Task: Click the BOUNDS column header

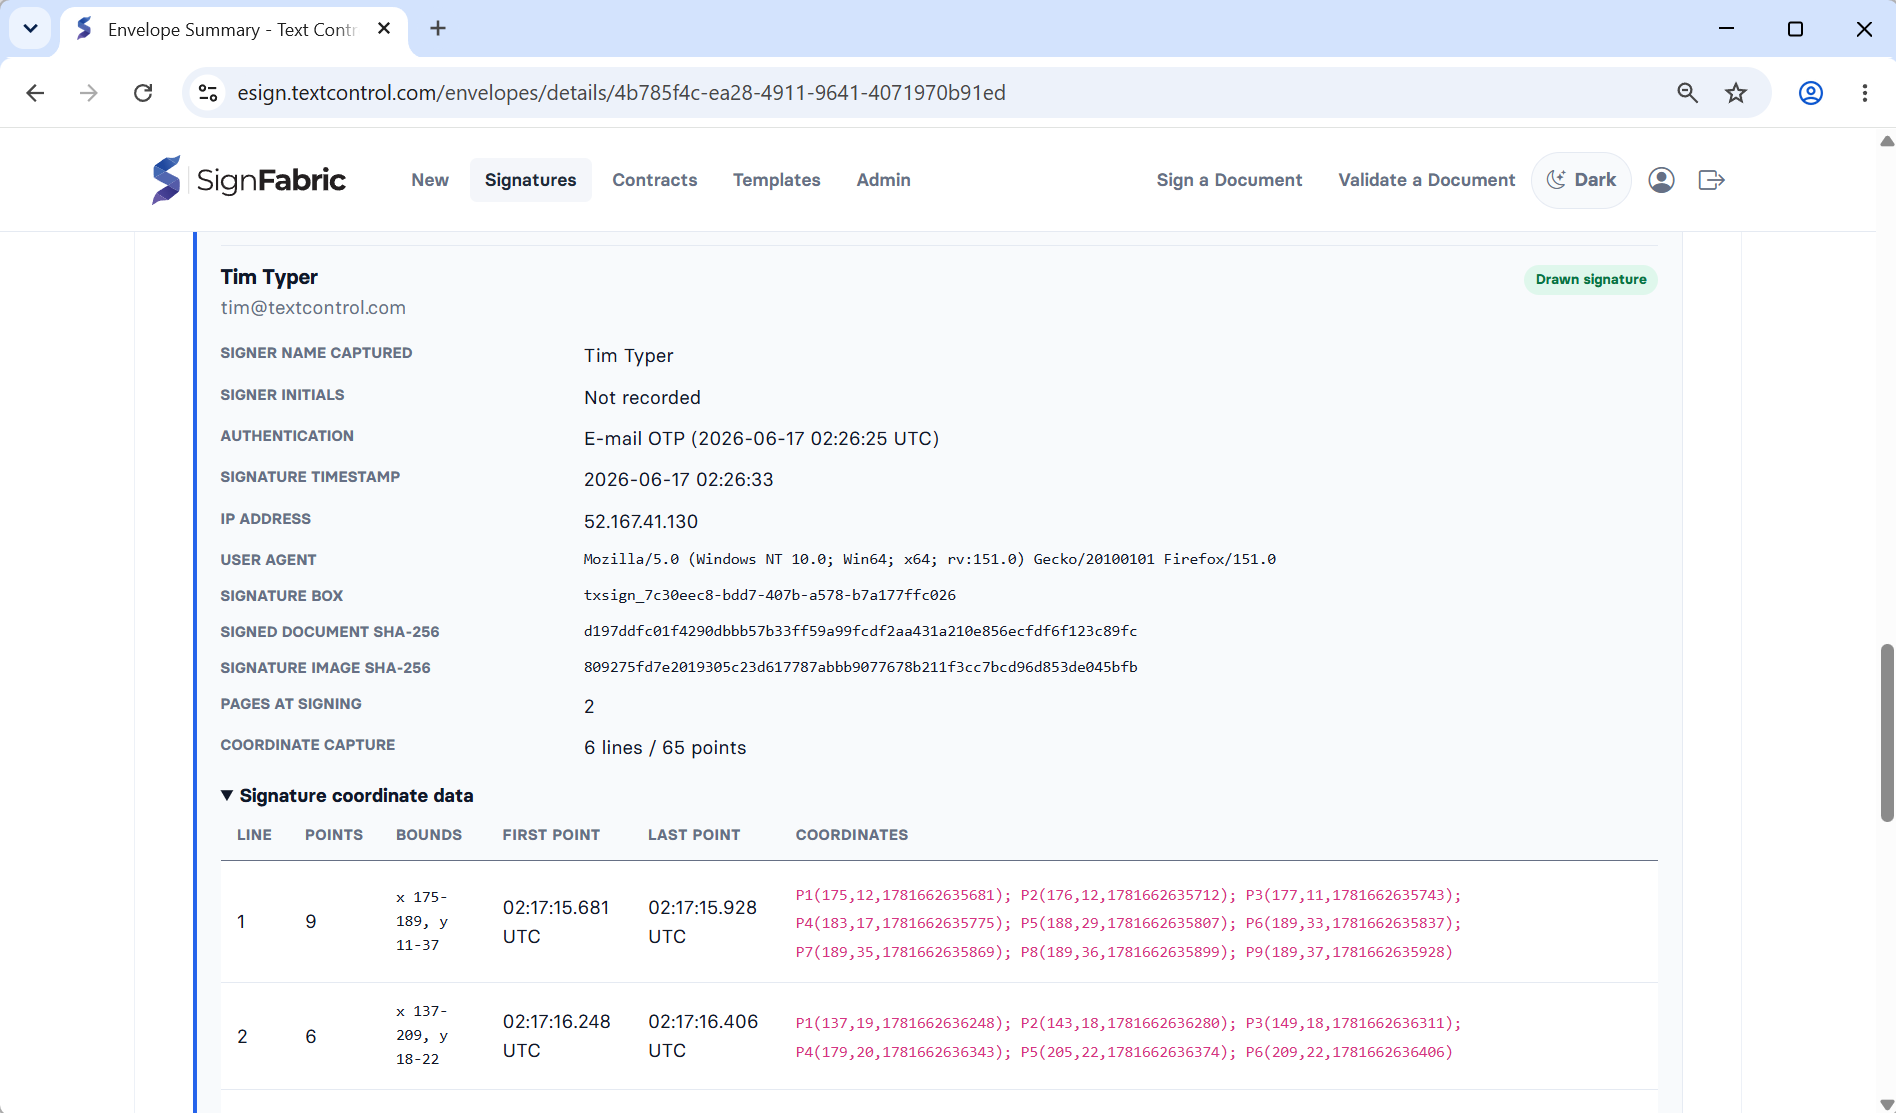Action: point(429,835)
